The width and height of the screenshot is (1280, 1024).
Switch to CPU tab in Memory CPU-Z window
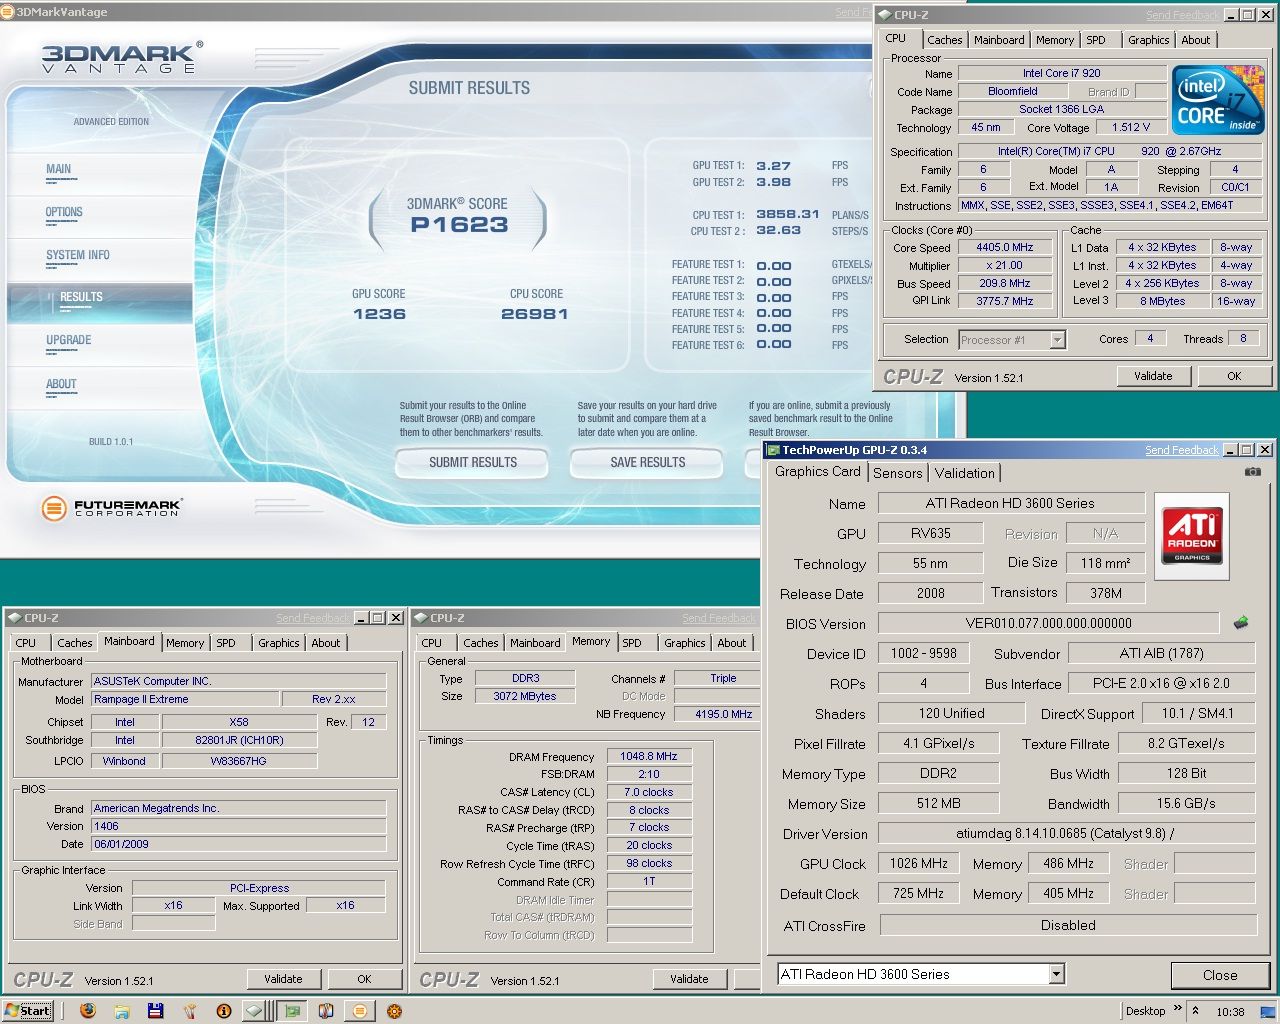[432, 643]
